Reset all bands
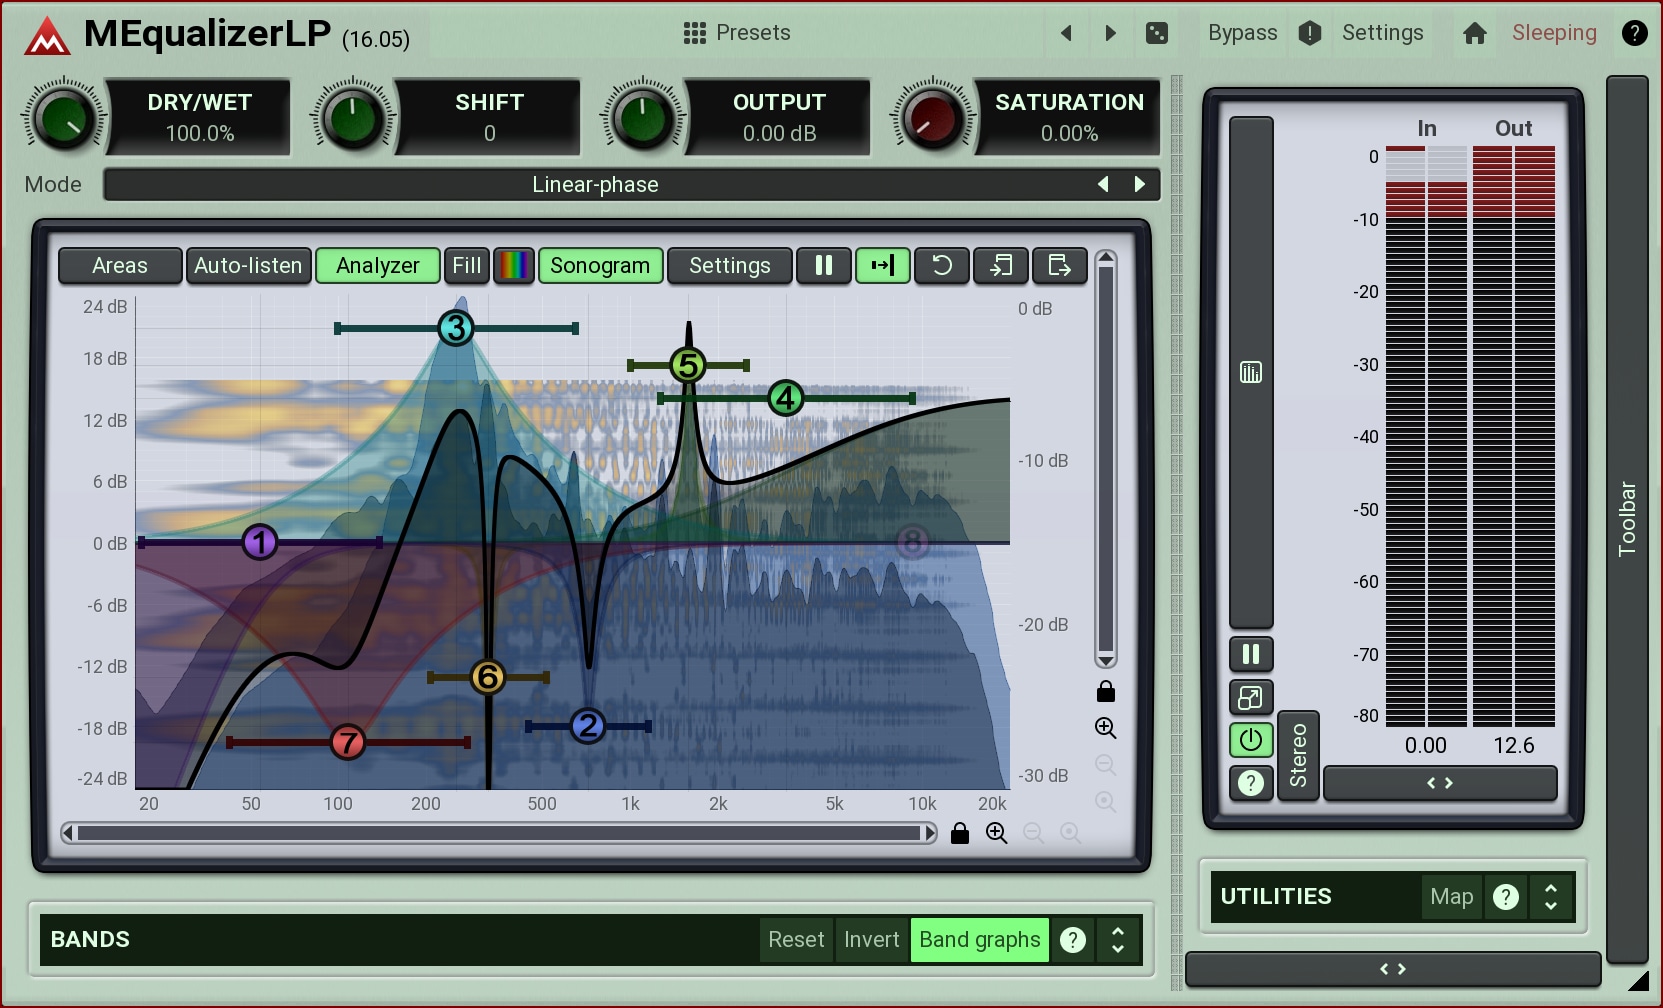The image size is (1663, 1008). point(796,940)
